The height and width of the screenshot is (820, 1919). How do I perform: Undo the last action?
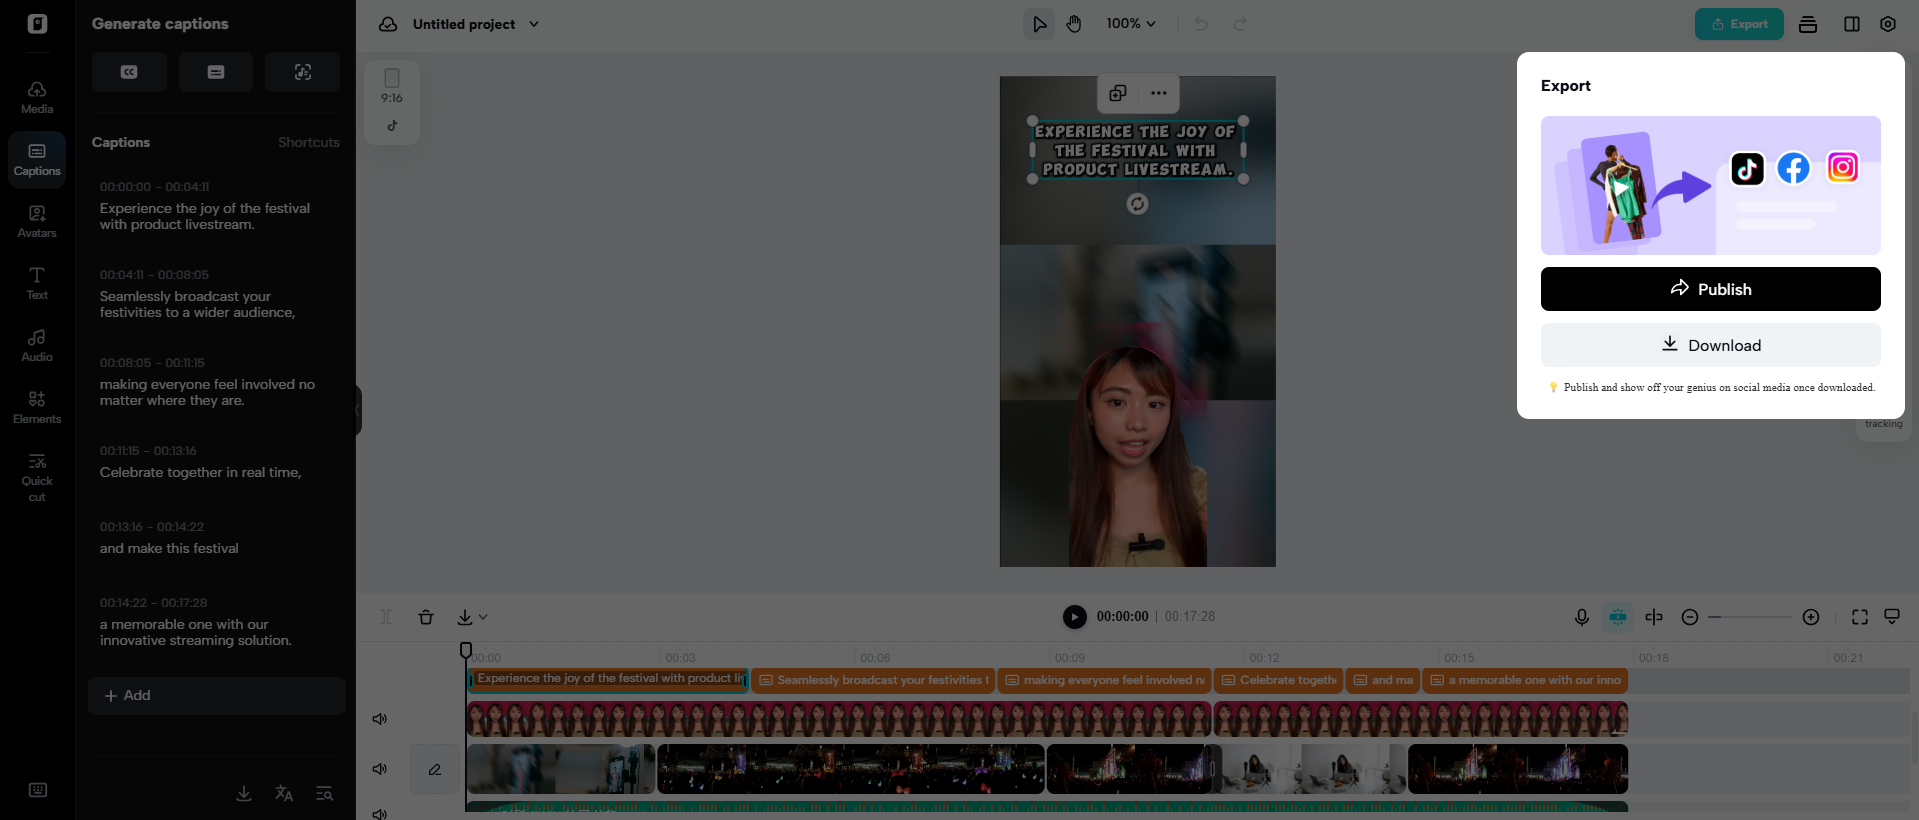[x=1201, y=24]
